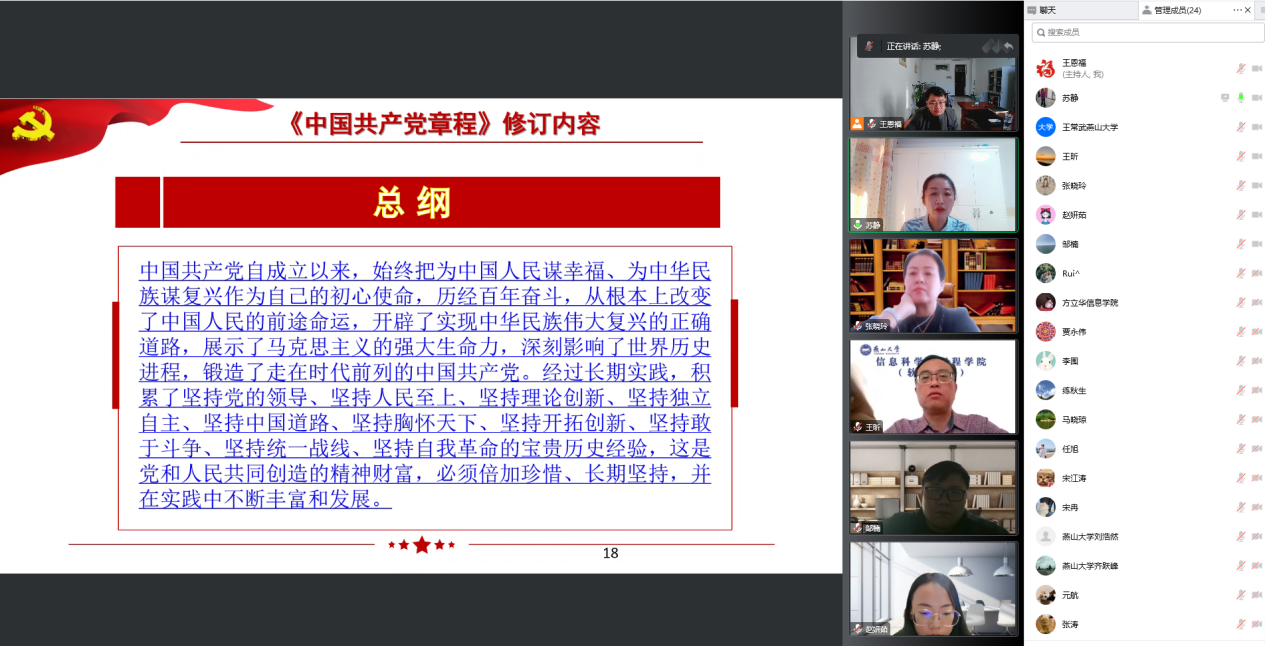The width and height of the screenshot is (1265, 646).
Task: Click the underlined 总纲 paragraph text link
Action: point(425,384)
